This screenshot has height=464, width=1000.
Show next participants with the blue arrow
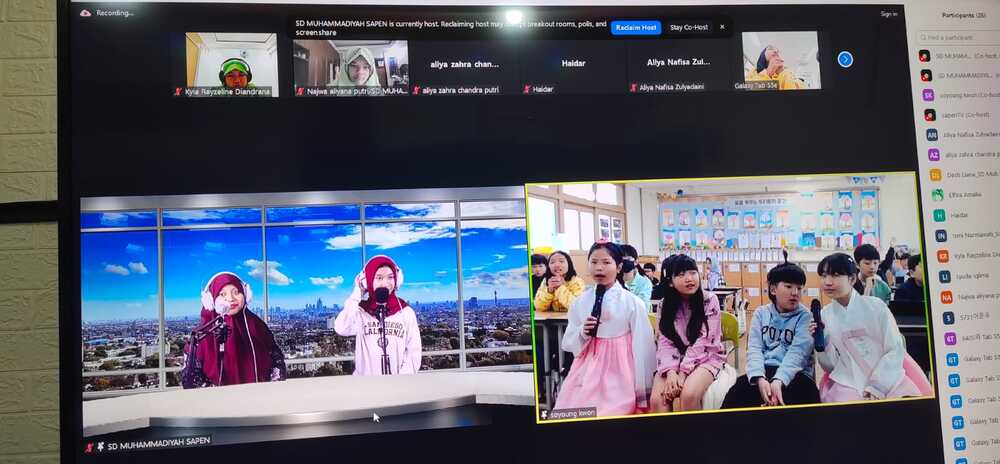pos(845,59)
